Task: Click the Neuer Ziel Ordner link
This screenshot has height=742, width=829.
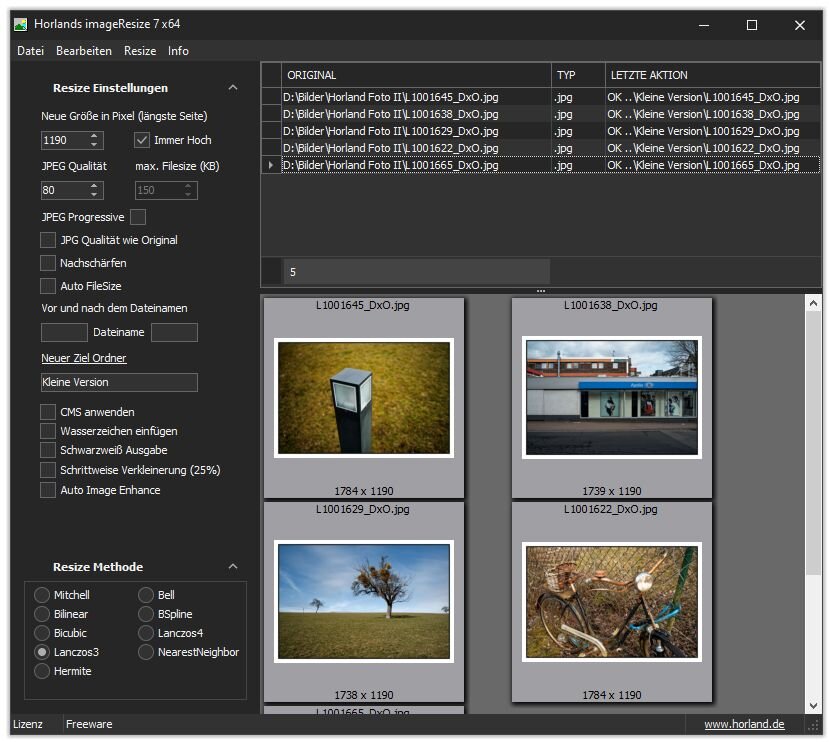Action: pyautogui.click(x=84, y=358)
